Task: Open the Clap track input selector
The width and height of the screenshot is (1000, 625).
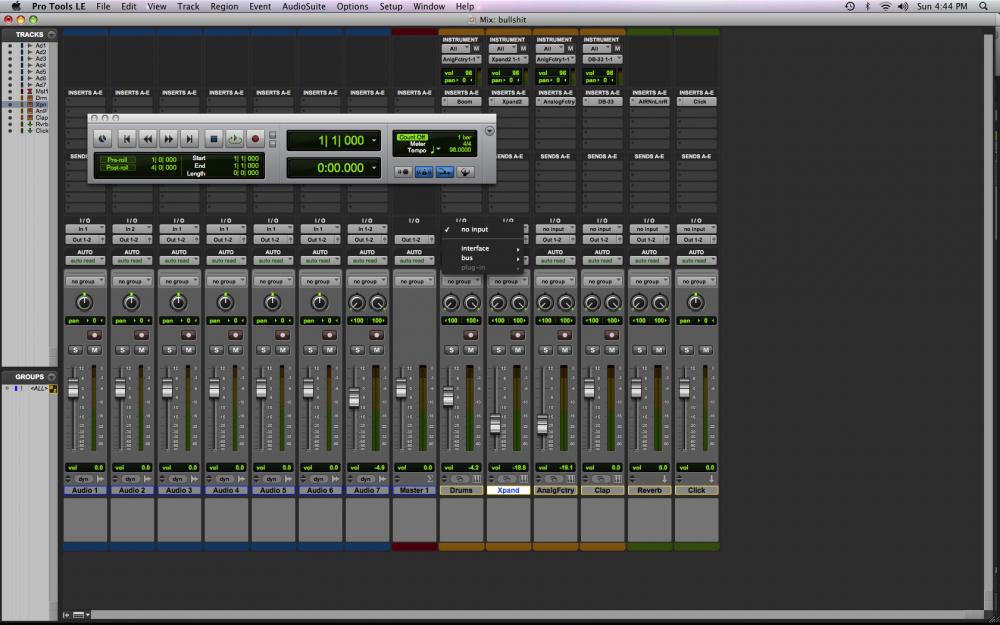Action: coord(602,229)
